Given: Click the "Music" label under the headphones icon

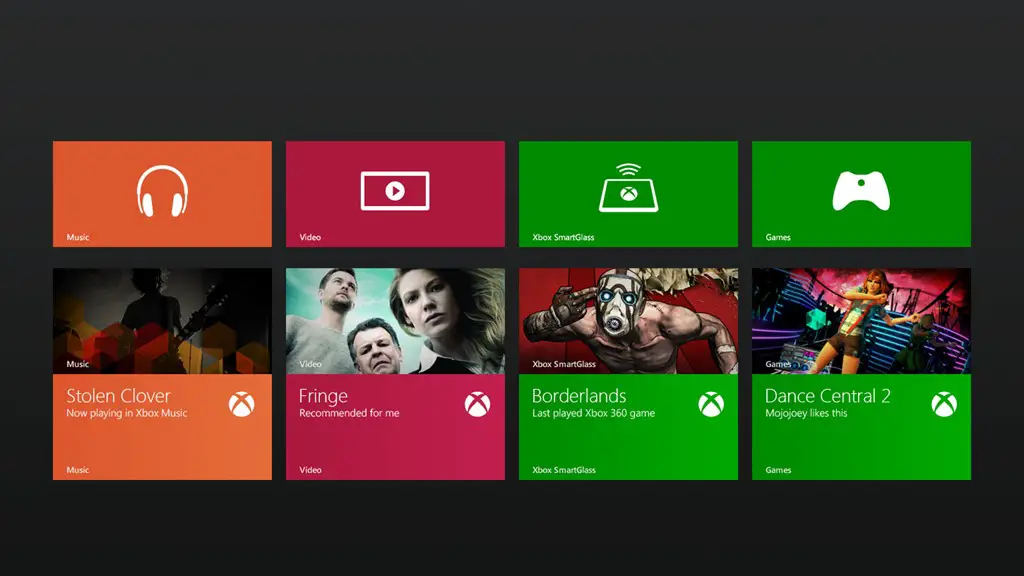Looking at the screenshot, I should (78, 237).
